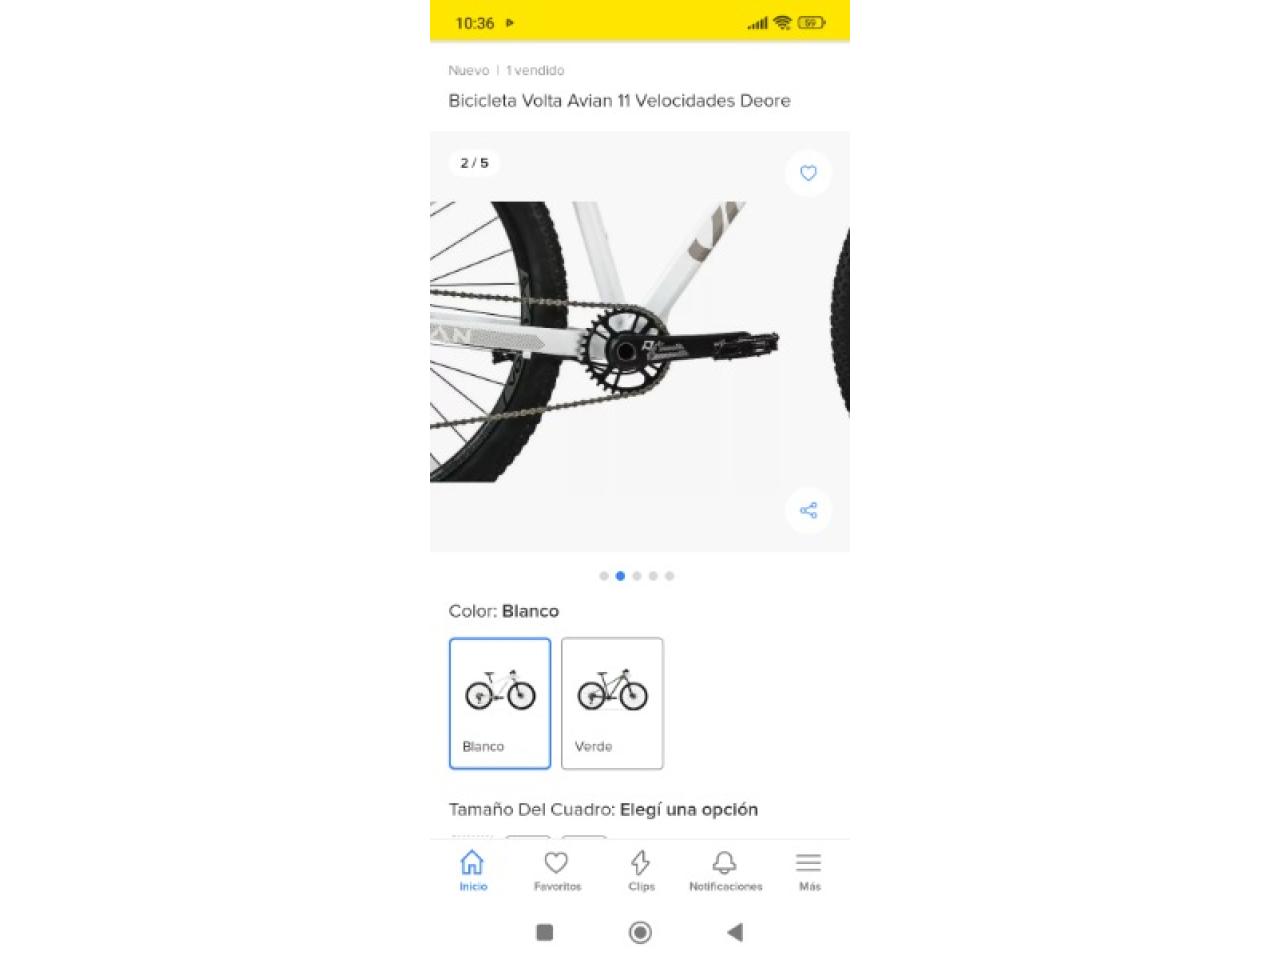The image size is (1280, 960).
Task: Tap the product title Bicicleta Volta Avian
Action: (x=619, y=100)
